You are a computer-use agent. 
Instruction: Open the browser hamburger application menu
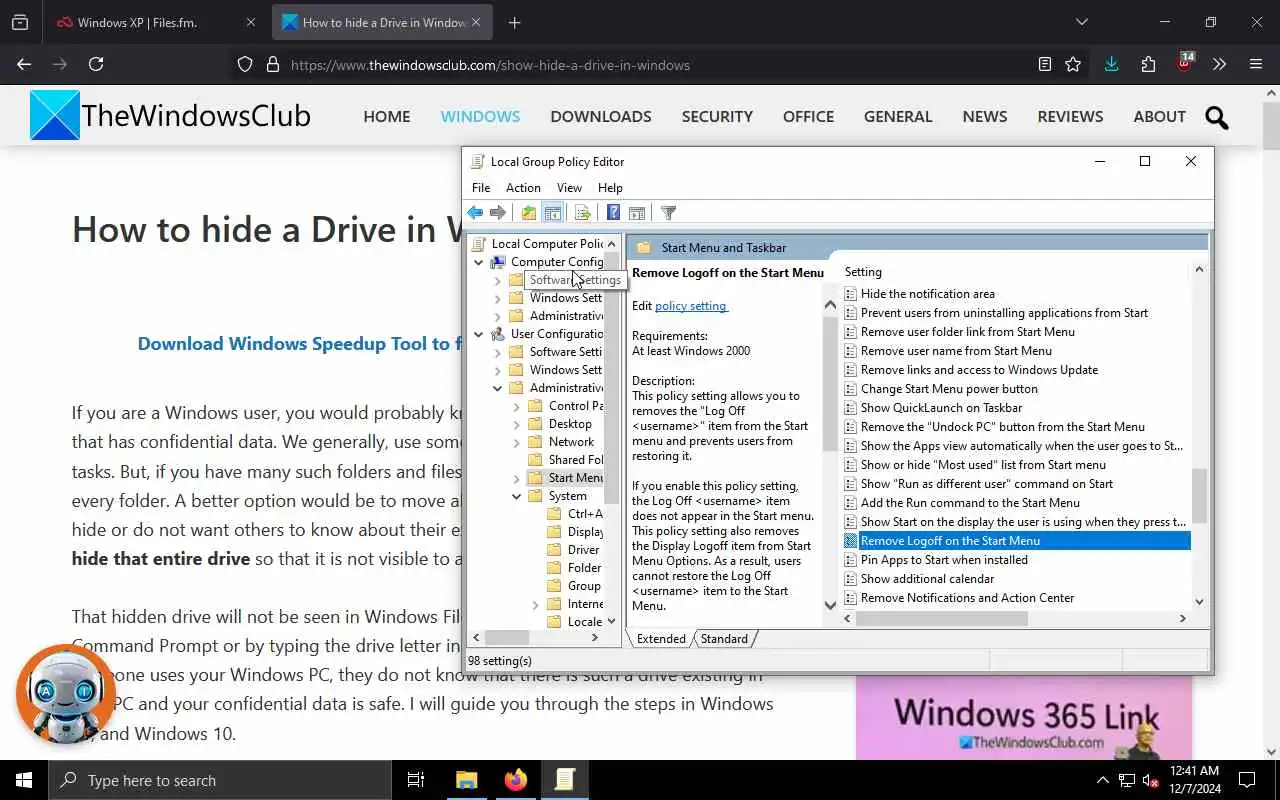tap(1256, 64)
